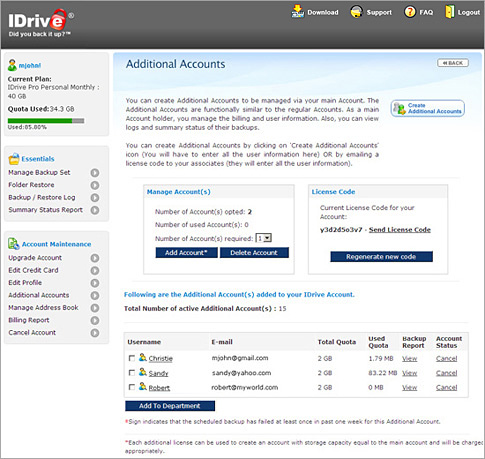Open the Robert username link
The width and height of the screenshot is (485, 459).
[159, 388]
